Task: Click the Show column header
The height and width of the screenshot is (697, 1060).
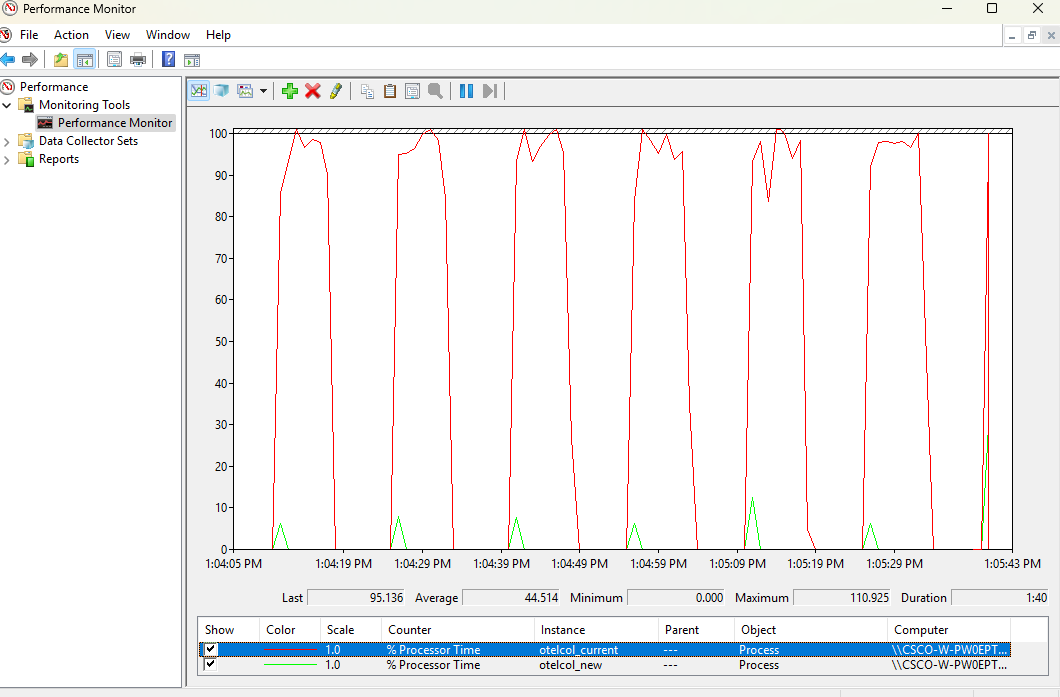Action: (228, 629)
